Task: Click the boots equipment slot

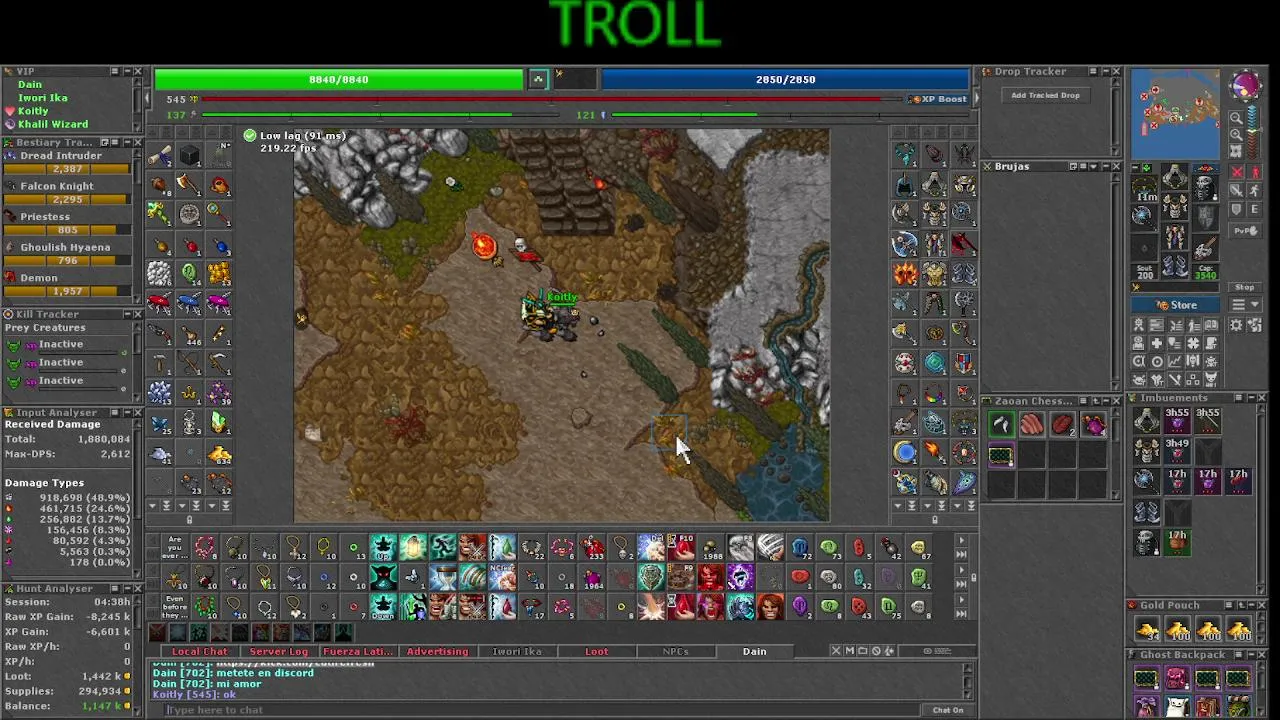Action: pyautogui.click(x=1174, y=268)
